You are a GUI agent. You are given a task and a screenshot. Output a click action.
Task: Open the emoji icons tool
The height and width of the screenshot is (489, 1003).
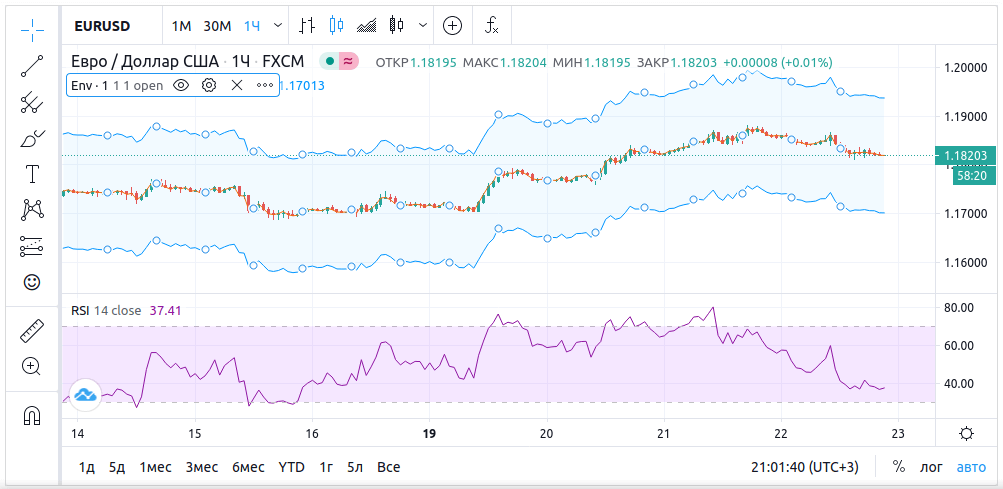pos(32,282)
